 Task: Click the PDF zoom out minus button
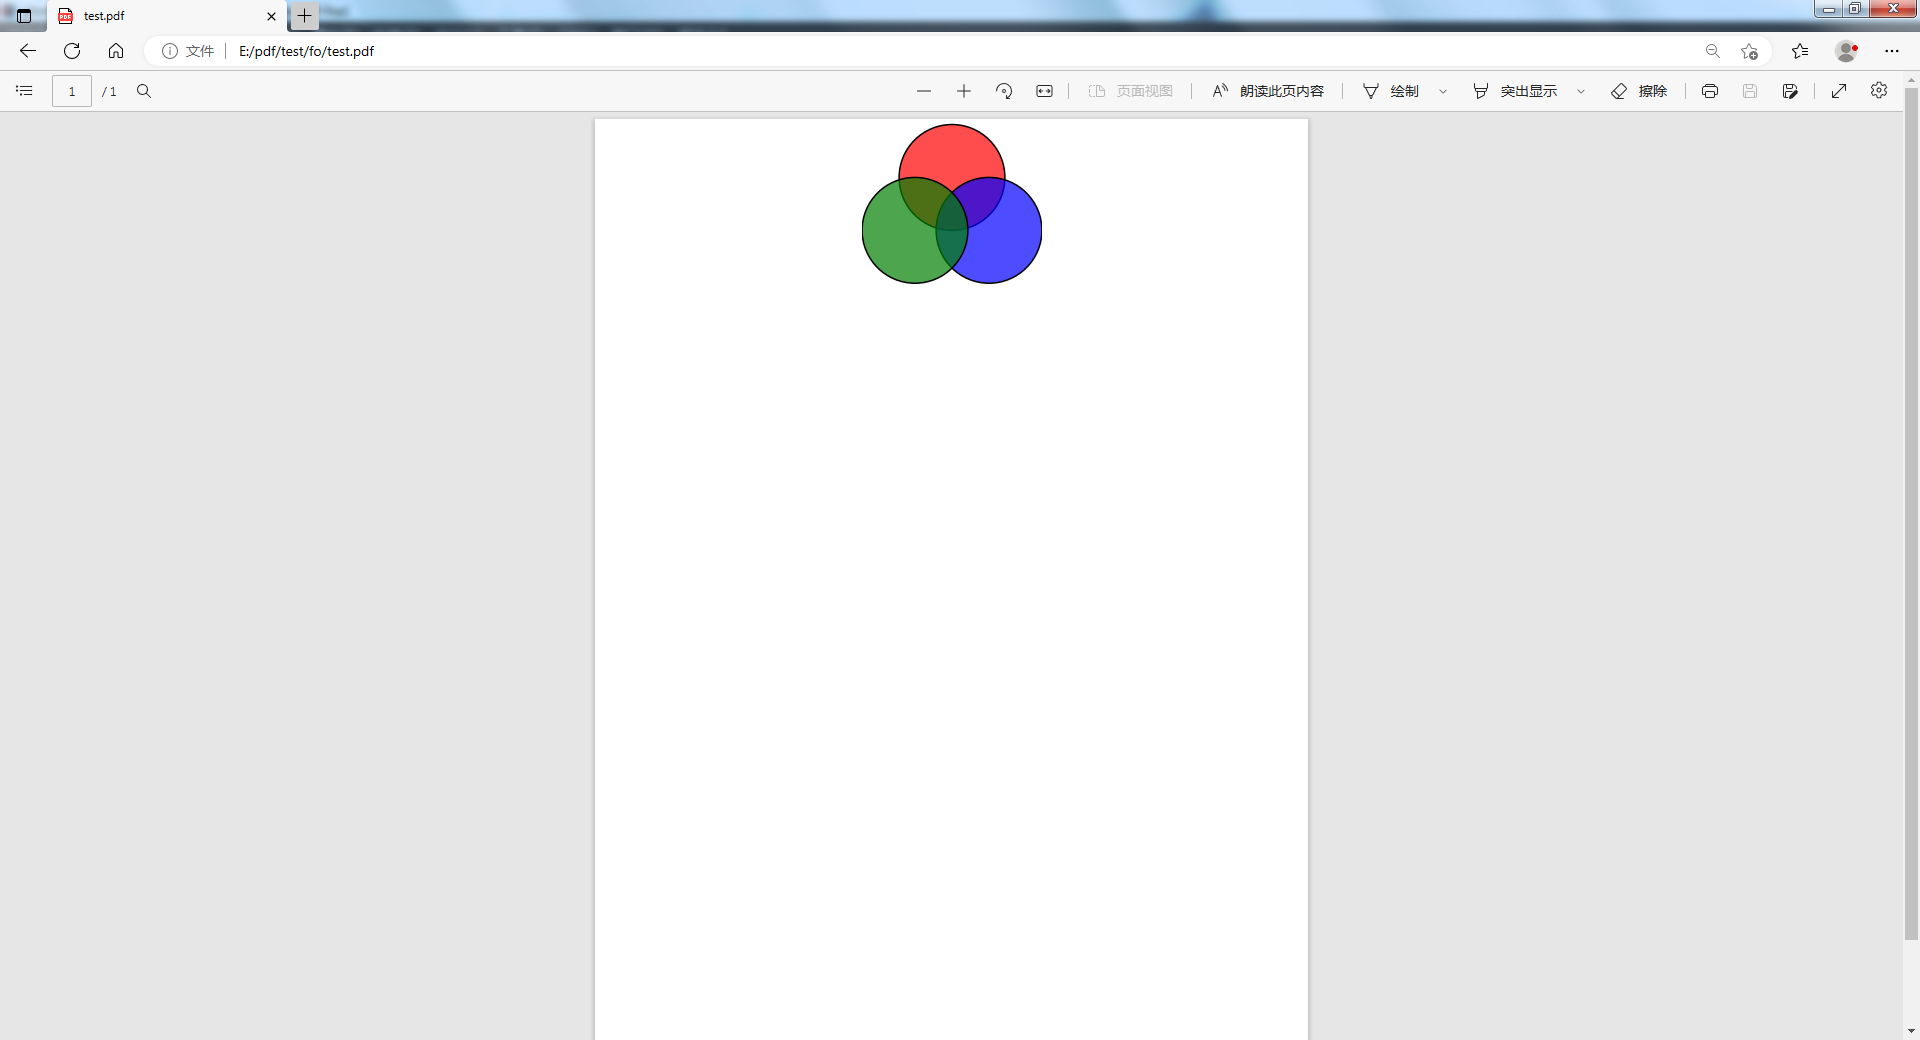pyautogui.click(x=923, y=91)
